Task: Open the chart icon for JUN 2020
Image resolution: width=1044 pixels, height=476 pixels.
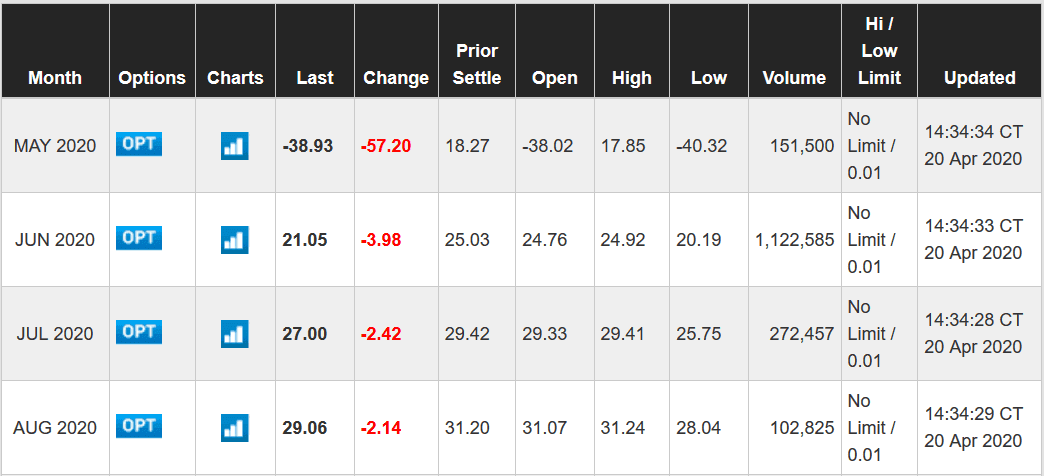Action: point(234,240)
